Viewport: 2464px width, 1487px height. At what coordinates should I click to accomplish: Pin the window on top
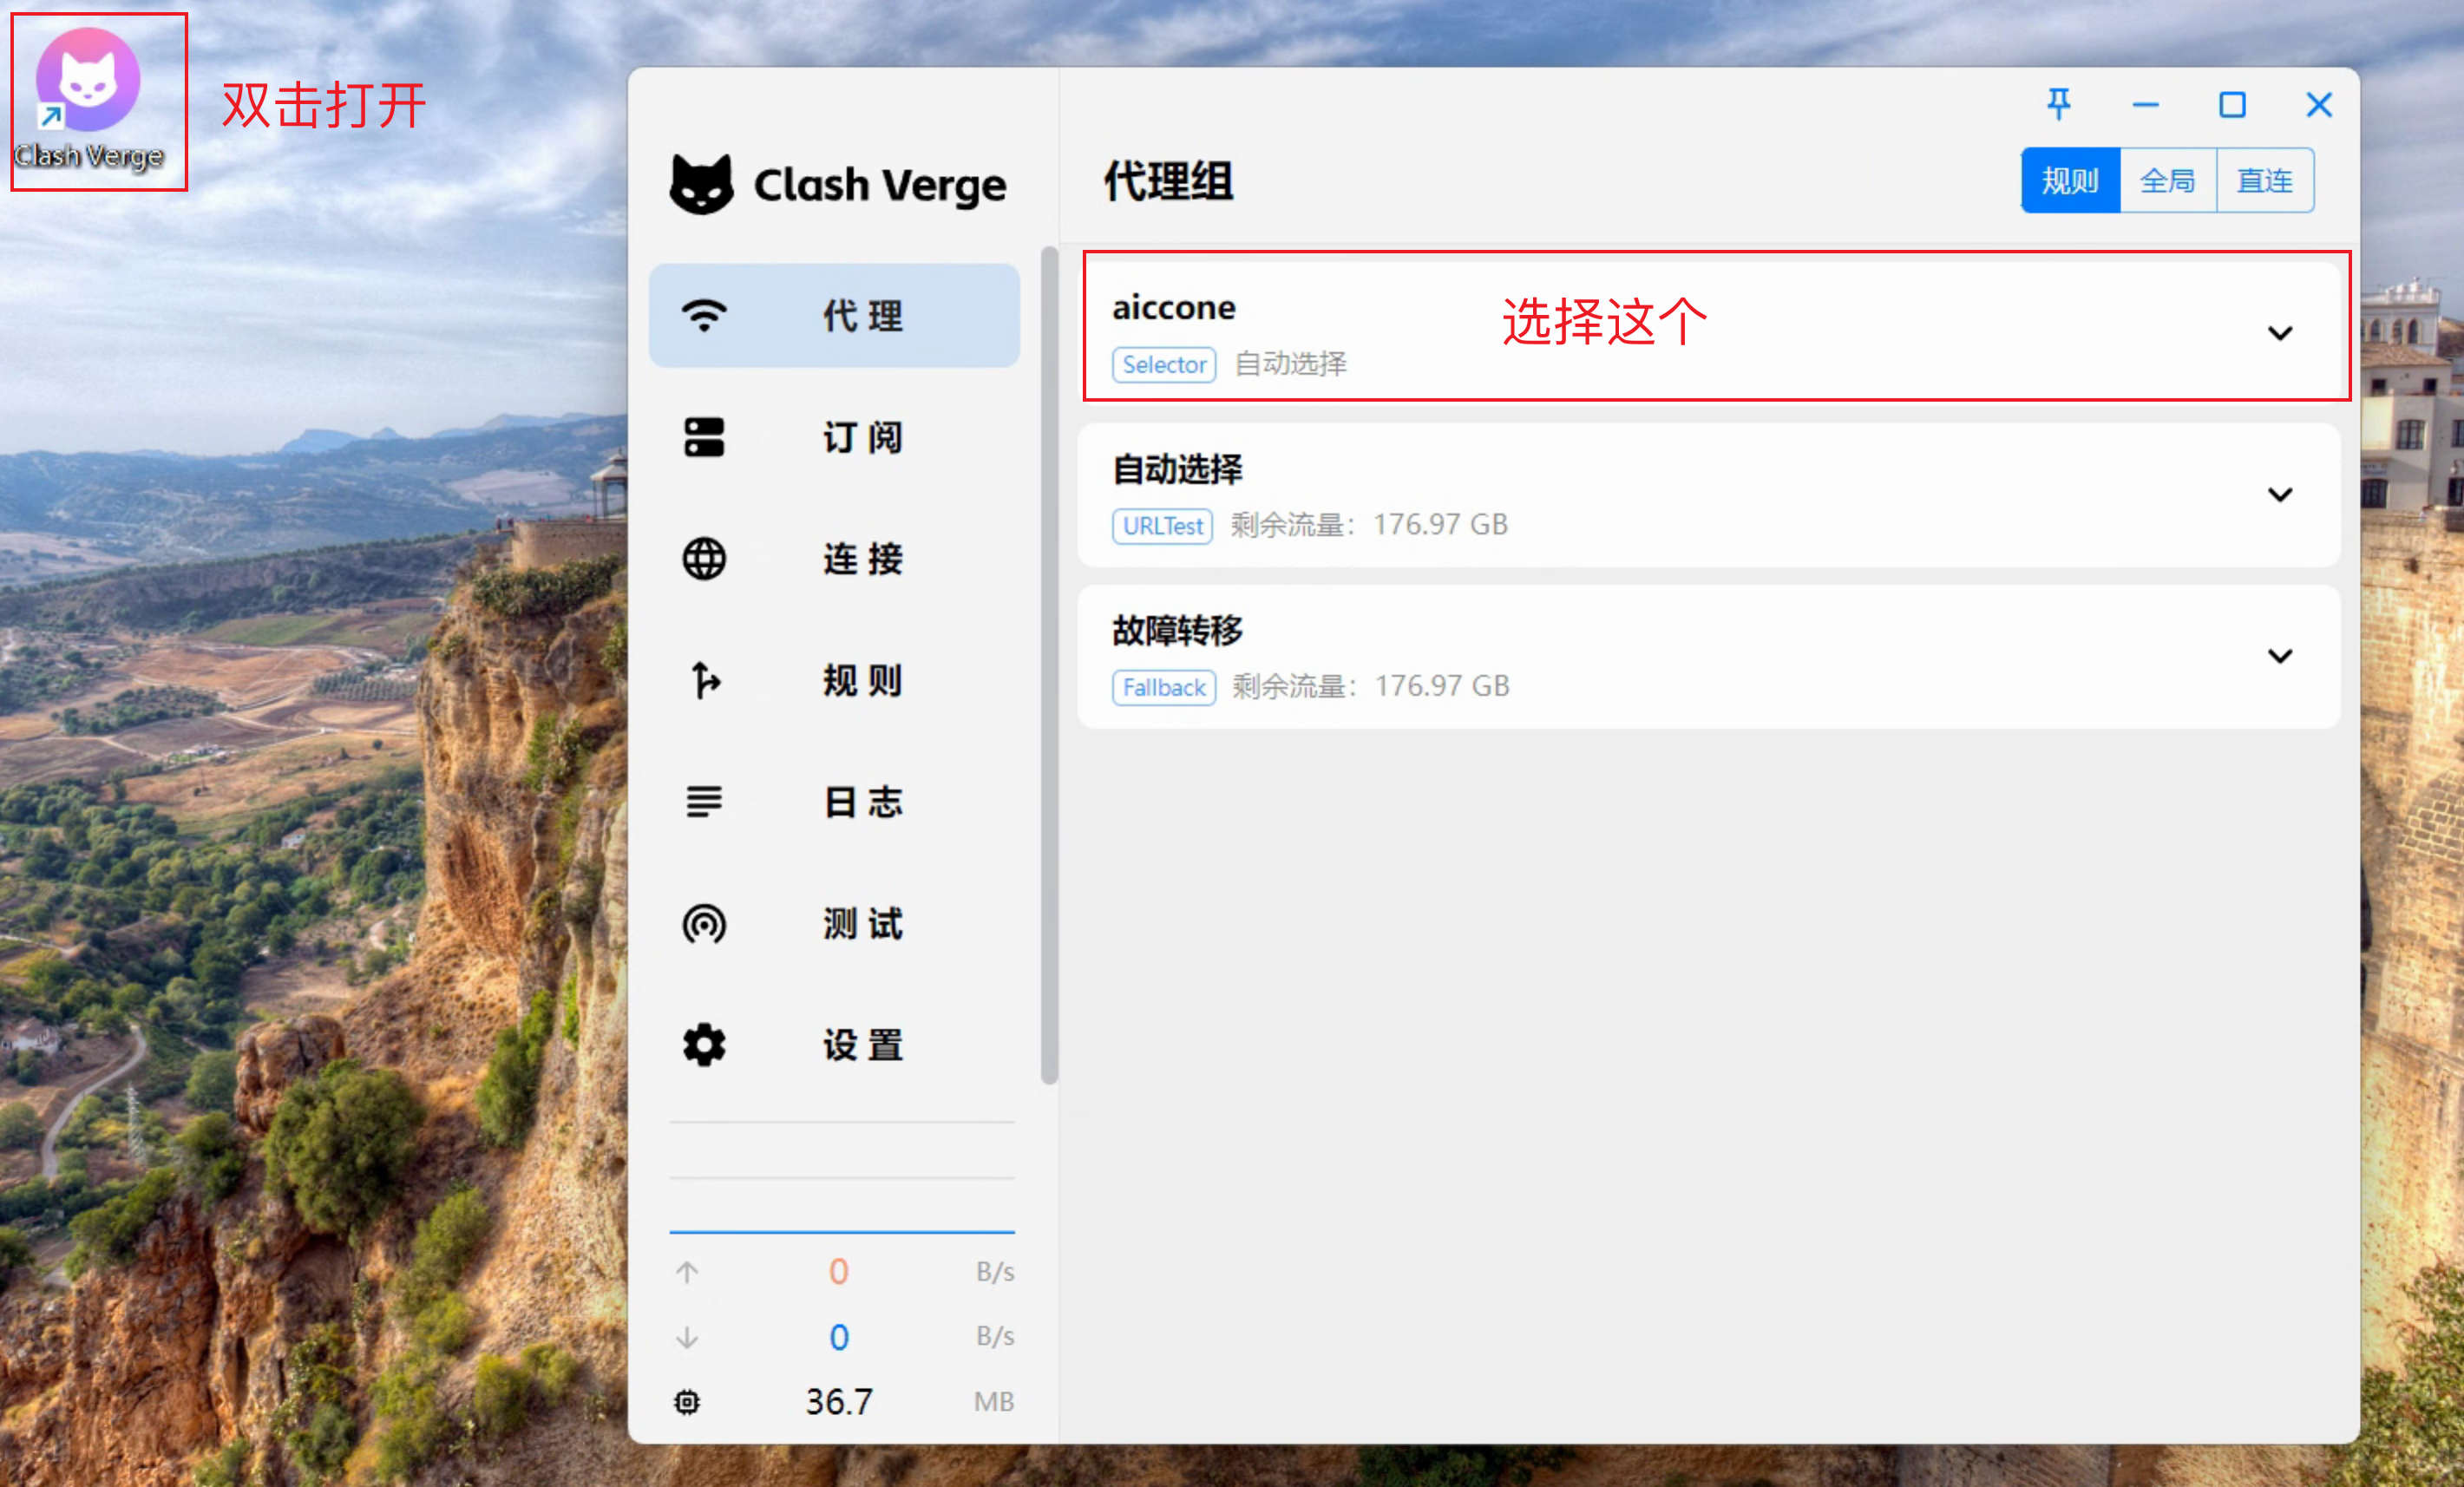2059,104
